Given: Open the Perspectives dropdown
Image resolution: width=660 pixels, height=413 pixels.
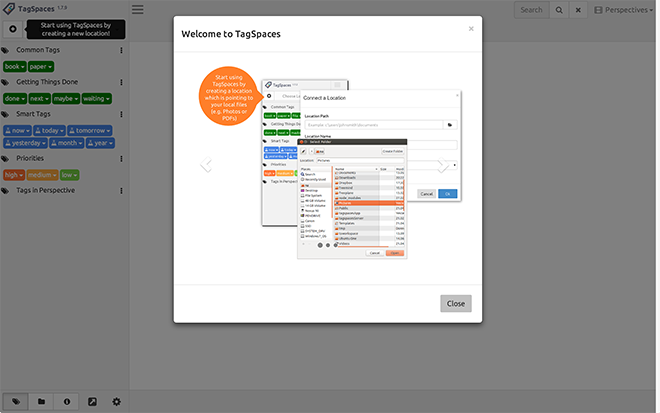Looking at the screenshot, I should point(623,10).
